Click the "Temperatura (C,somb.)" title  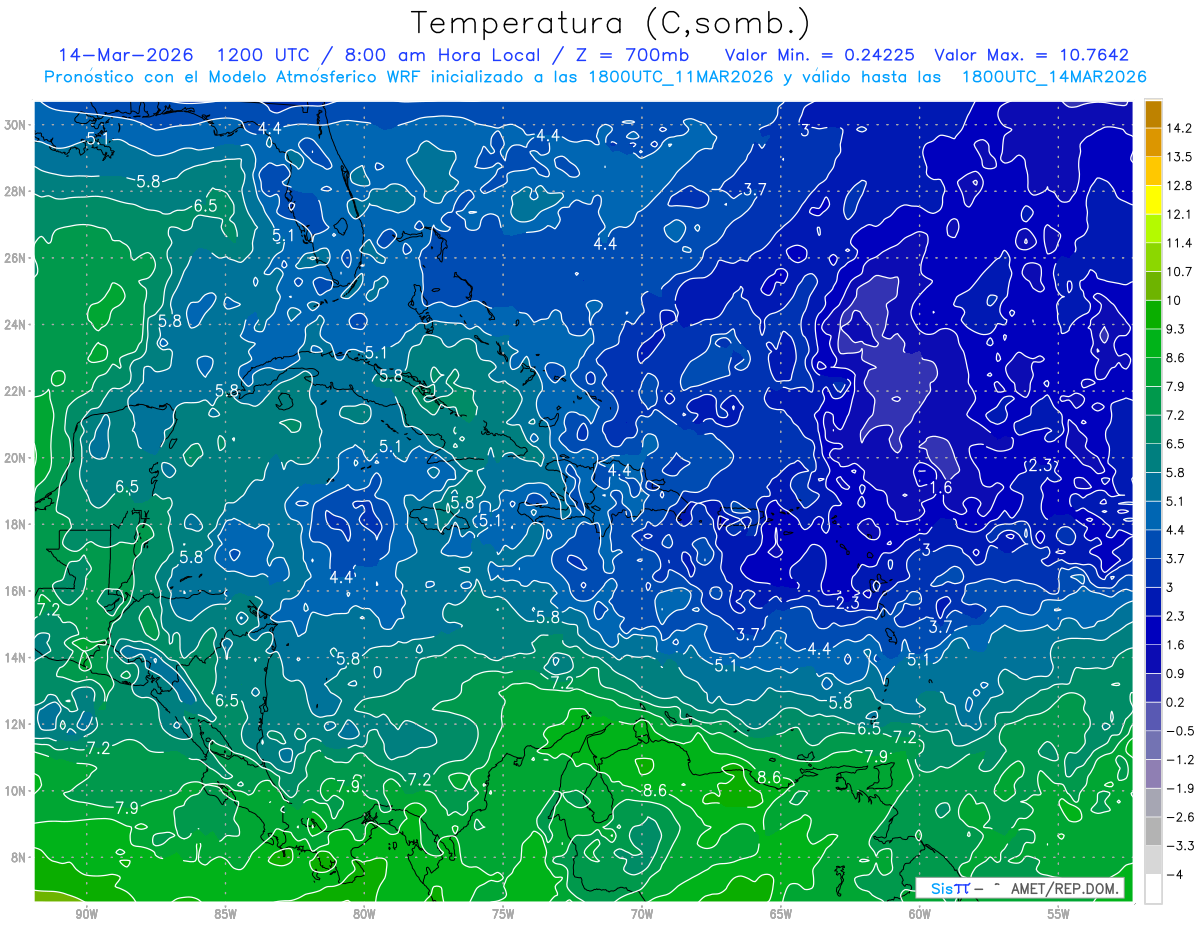tap(612, 23)
